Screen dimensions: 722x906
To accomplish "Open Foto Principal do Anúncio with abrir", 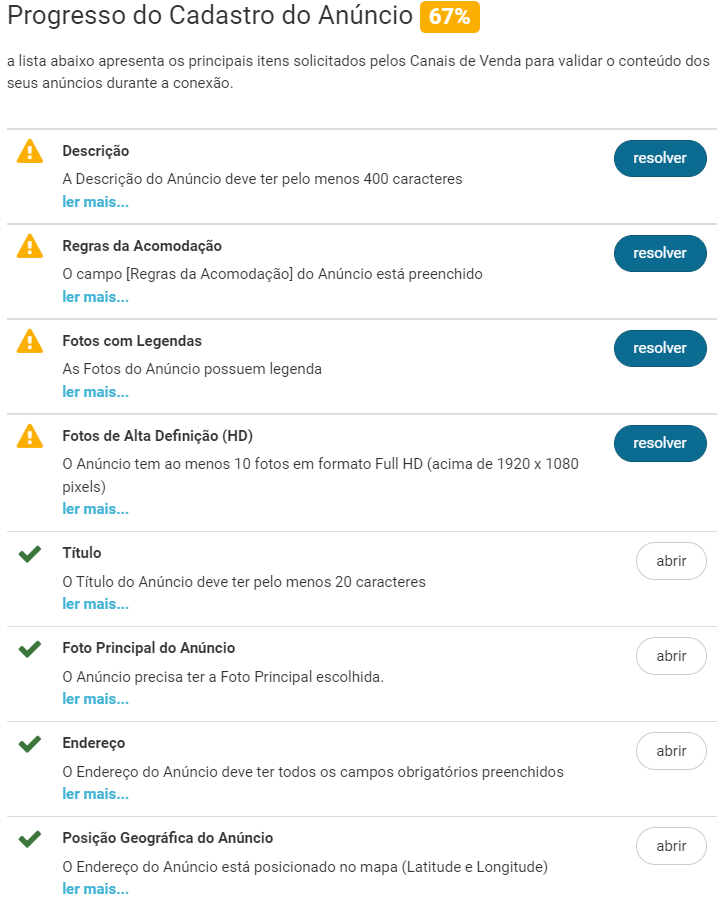I will 671,656.
